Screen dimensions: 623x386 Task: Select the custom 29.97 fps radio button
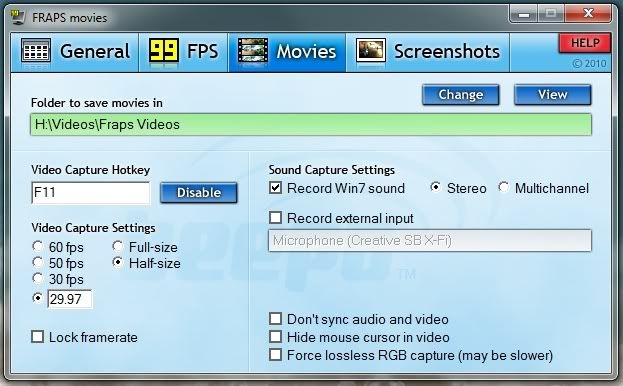38,297
